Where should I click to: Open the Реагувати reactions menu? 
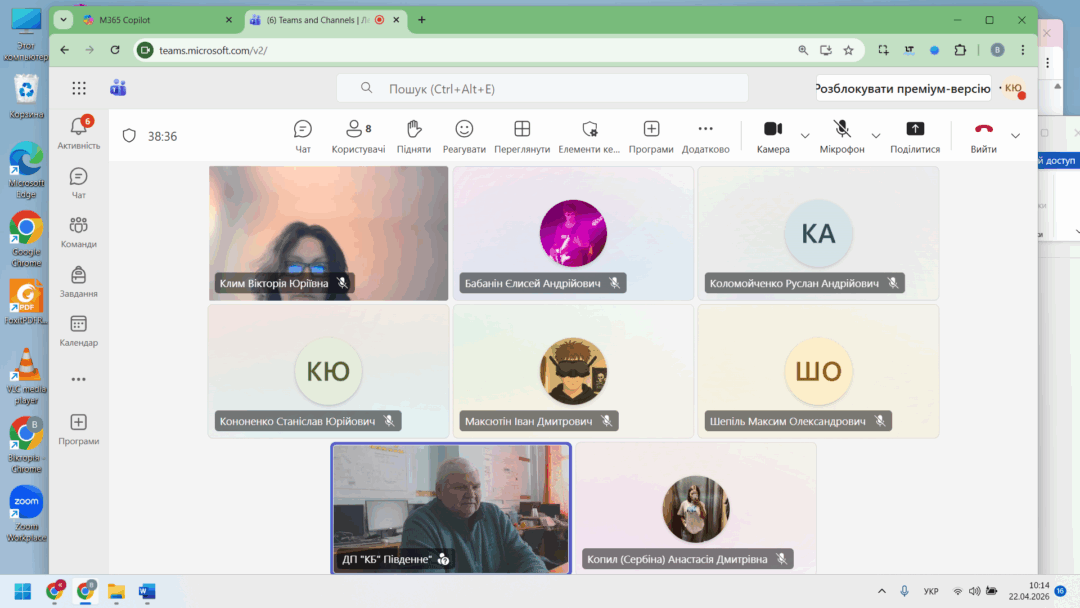(464, 136)
